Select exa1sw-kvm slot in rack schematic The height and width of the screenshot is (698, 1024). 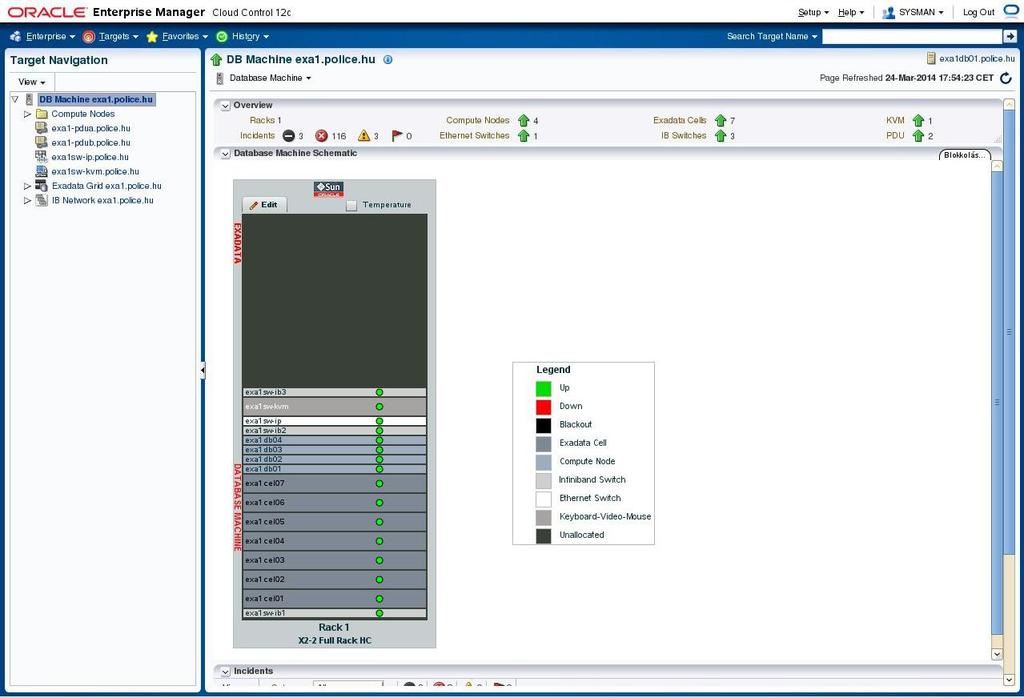point(334,407)
